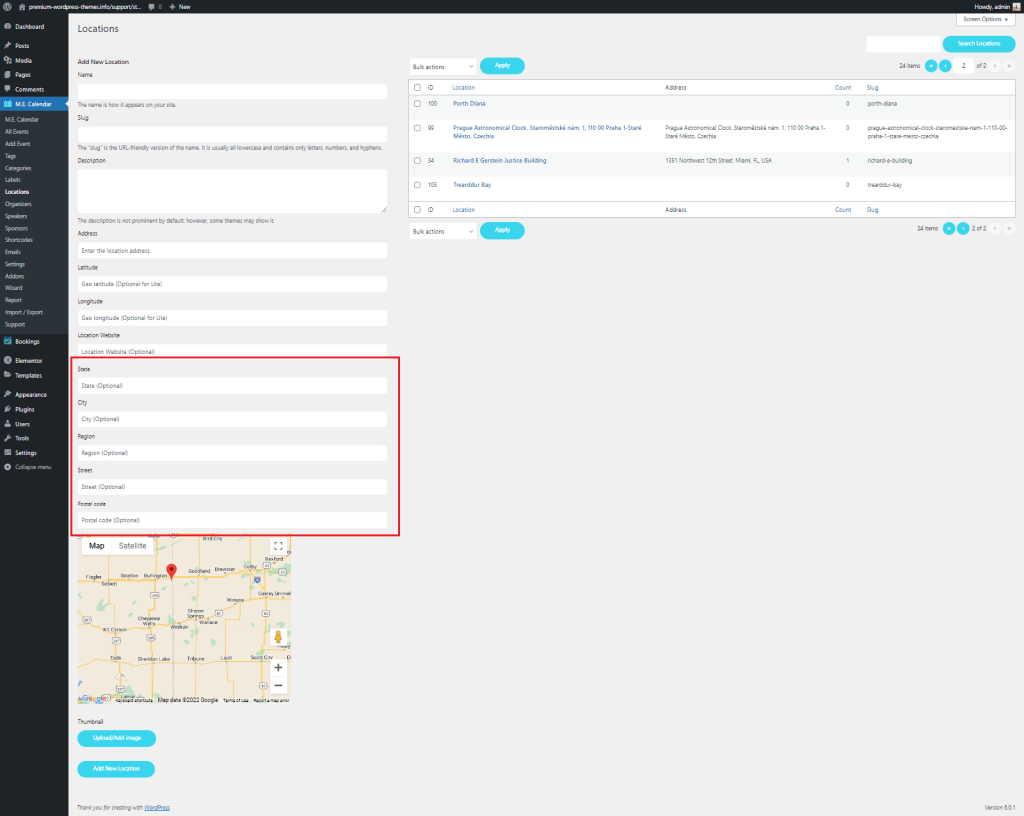Switch map to Satellite view

(x=132, y=546)
